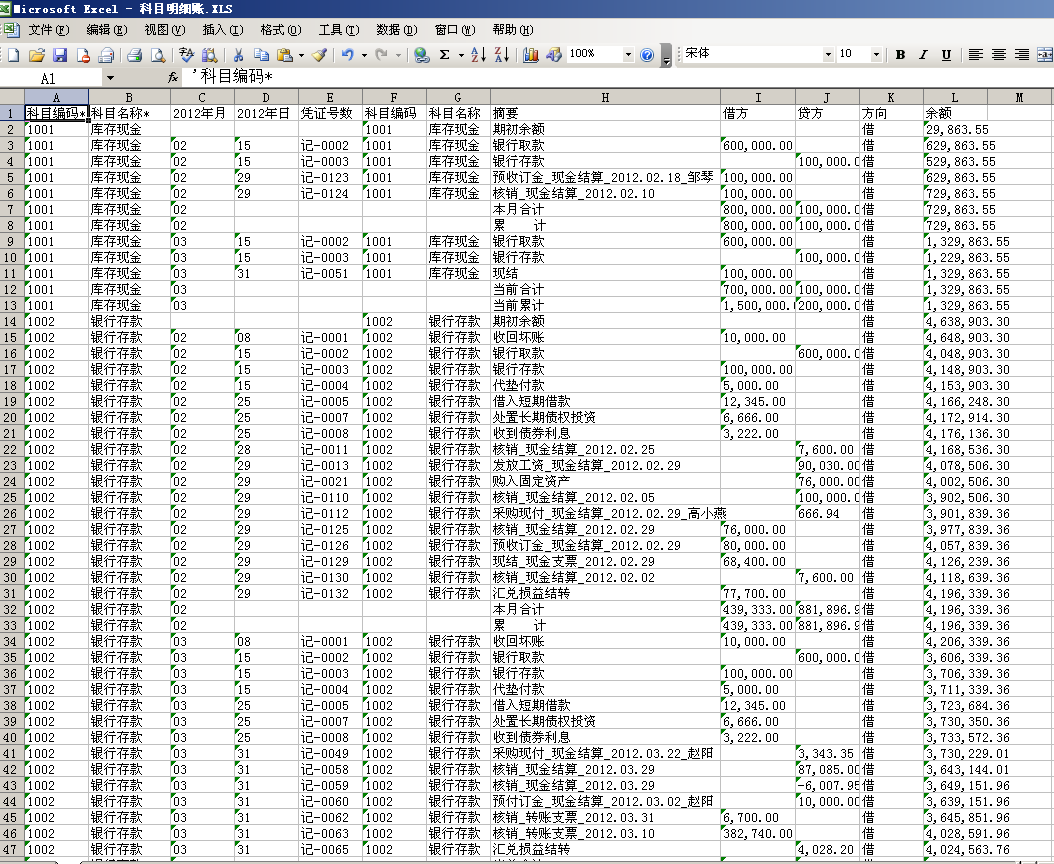The height and width of the screenshot is (864, 1054).
Task: Toggle Italic formatting
Action: [x=922, y=55]
